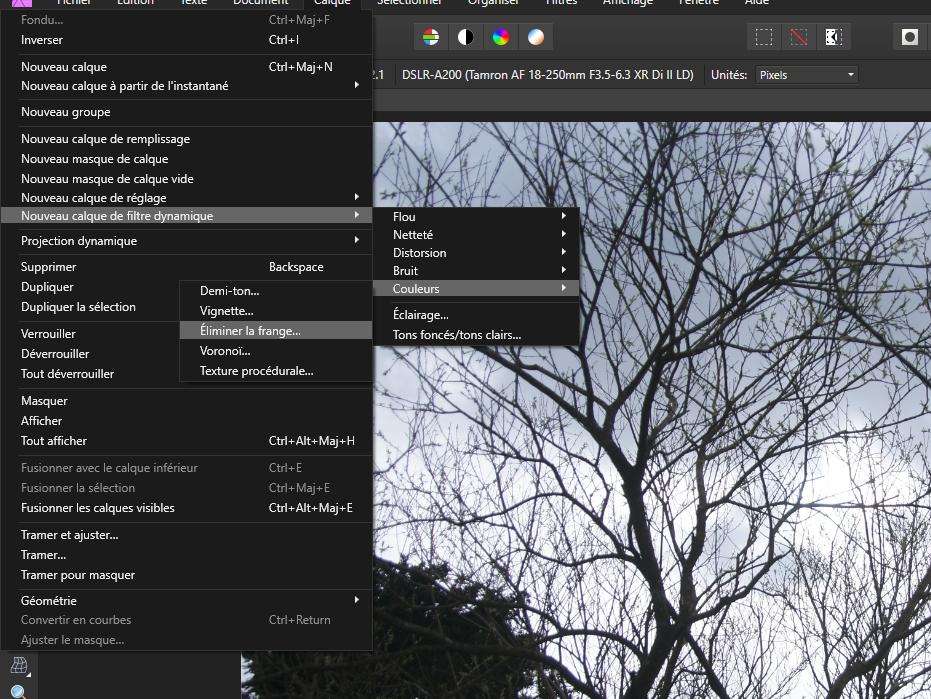Click the Fondu... menu entry
This screenshot has height=699, width=931.
coord(187,20)
